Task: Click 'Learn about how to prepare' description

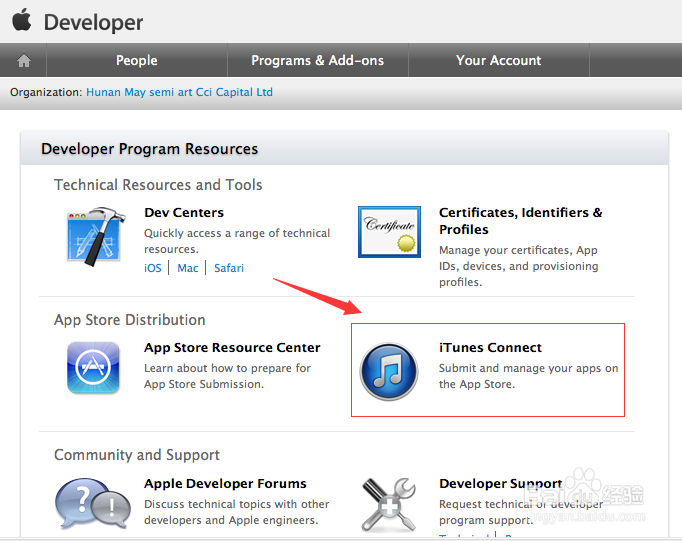Action: coord(227,376)
